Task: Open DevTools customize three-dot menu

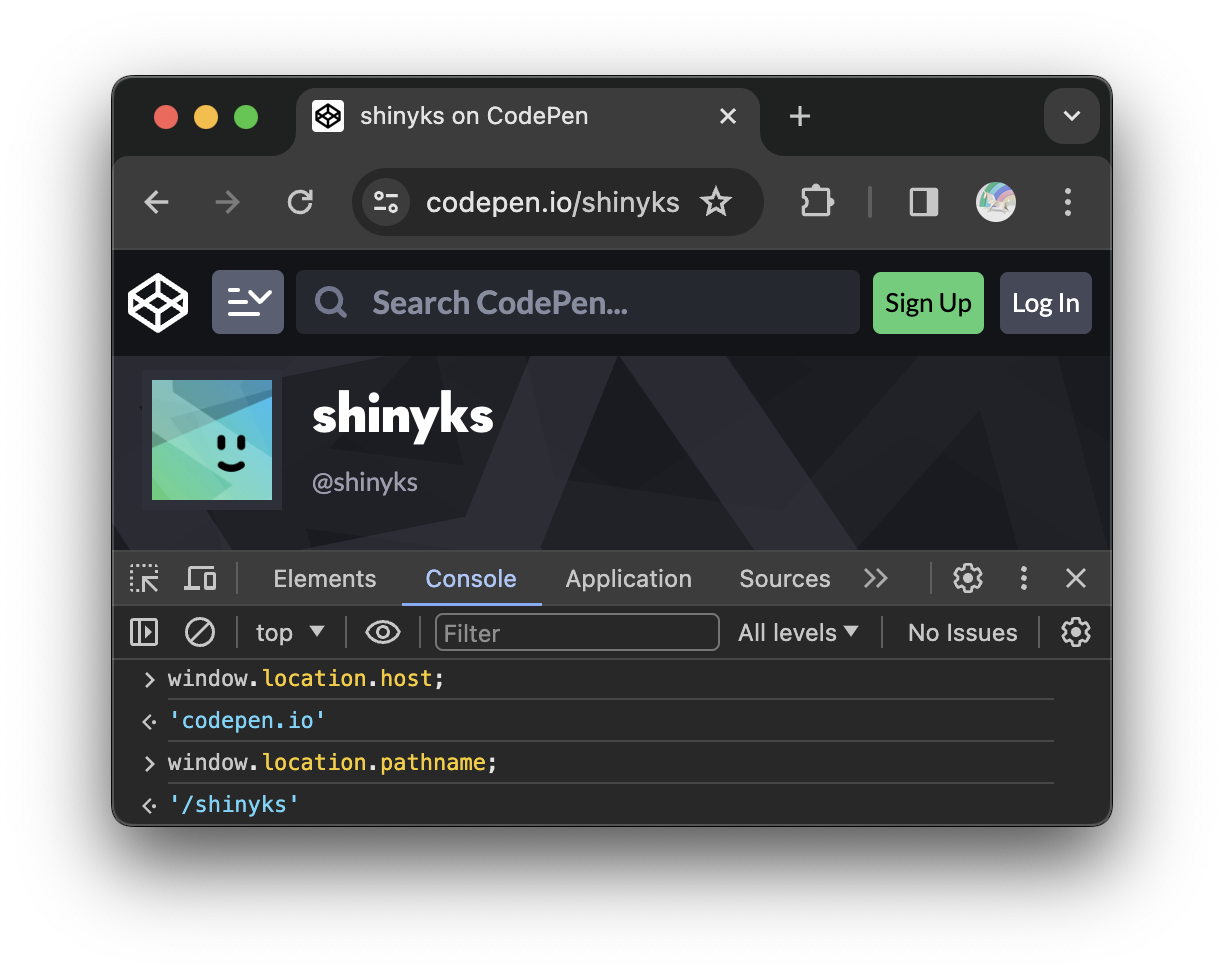Action: pos(1023,578)
